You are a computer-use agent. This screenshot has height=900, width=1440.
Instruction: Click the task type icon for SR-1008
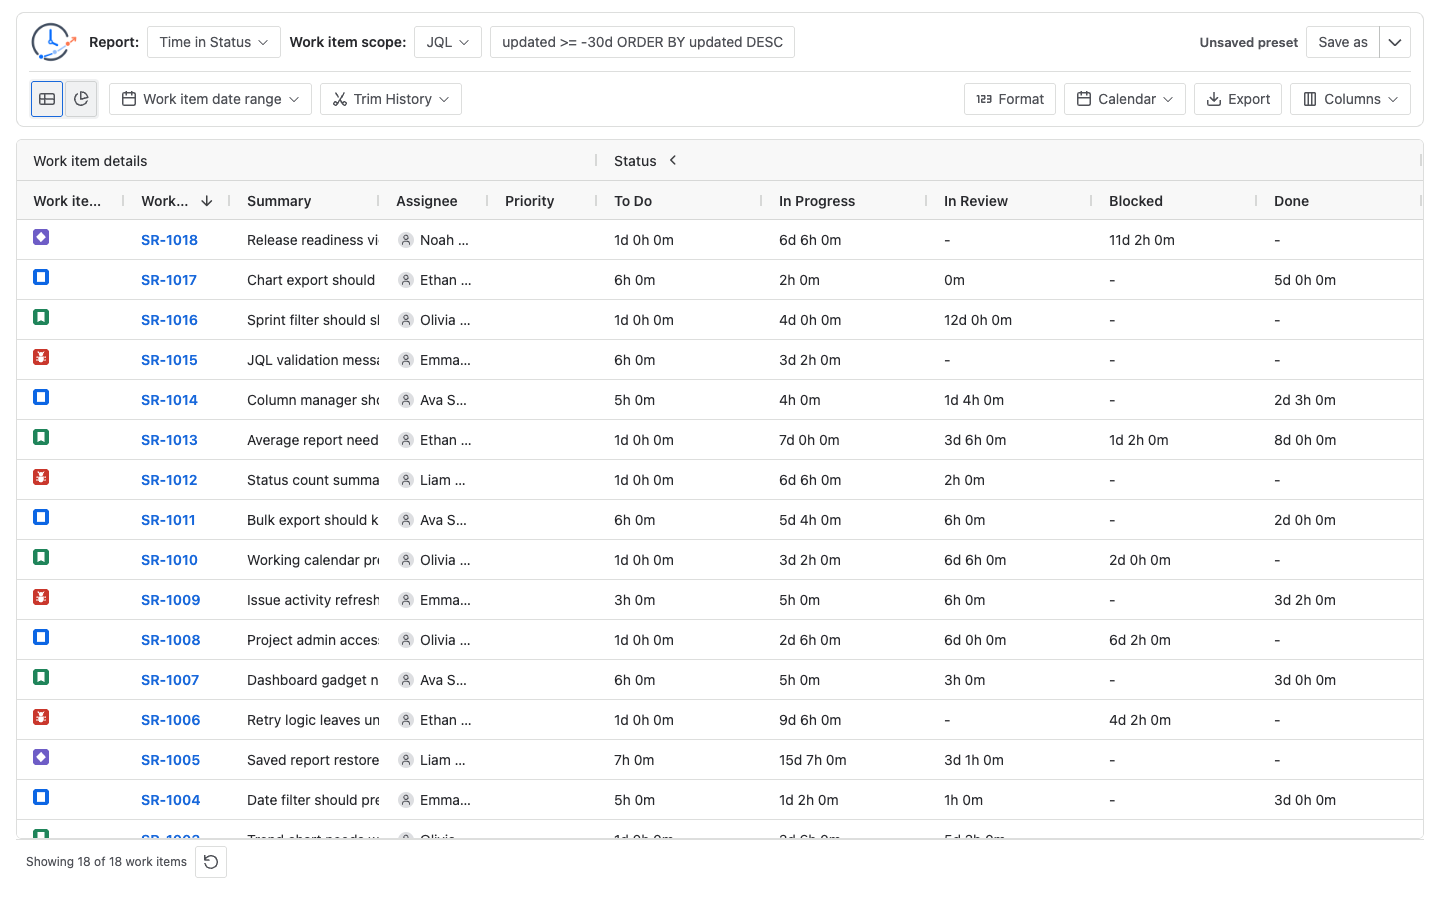click(41, 637)
